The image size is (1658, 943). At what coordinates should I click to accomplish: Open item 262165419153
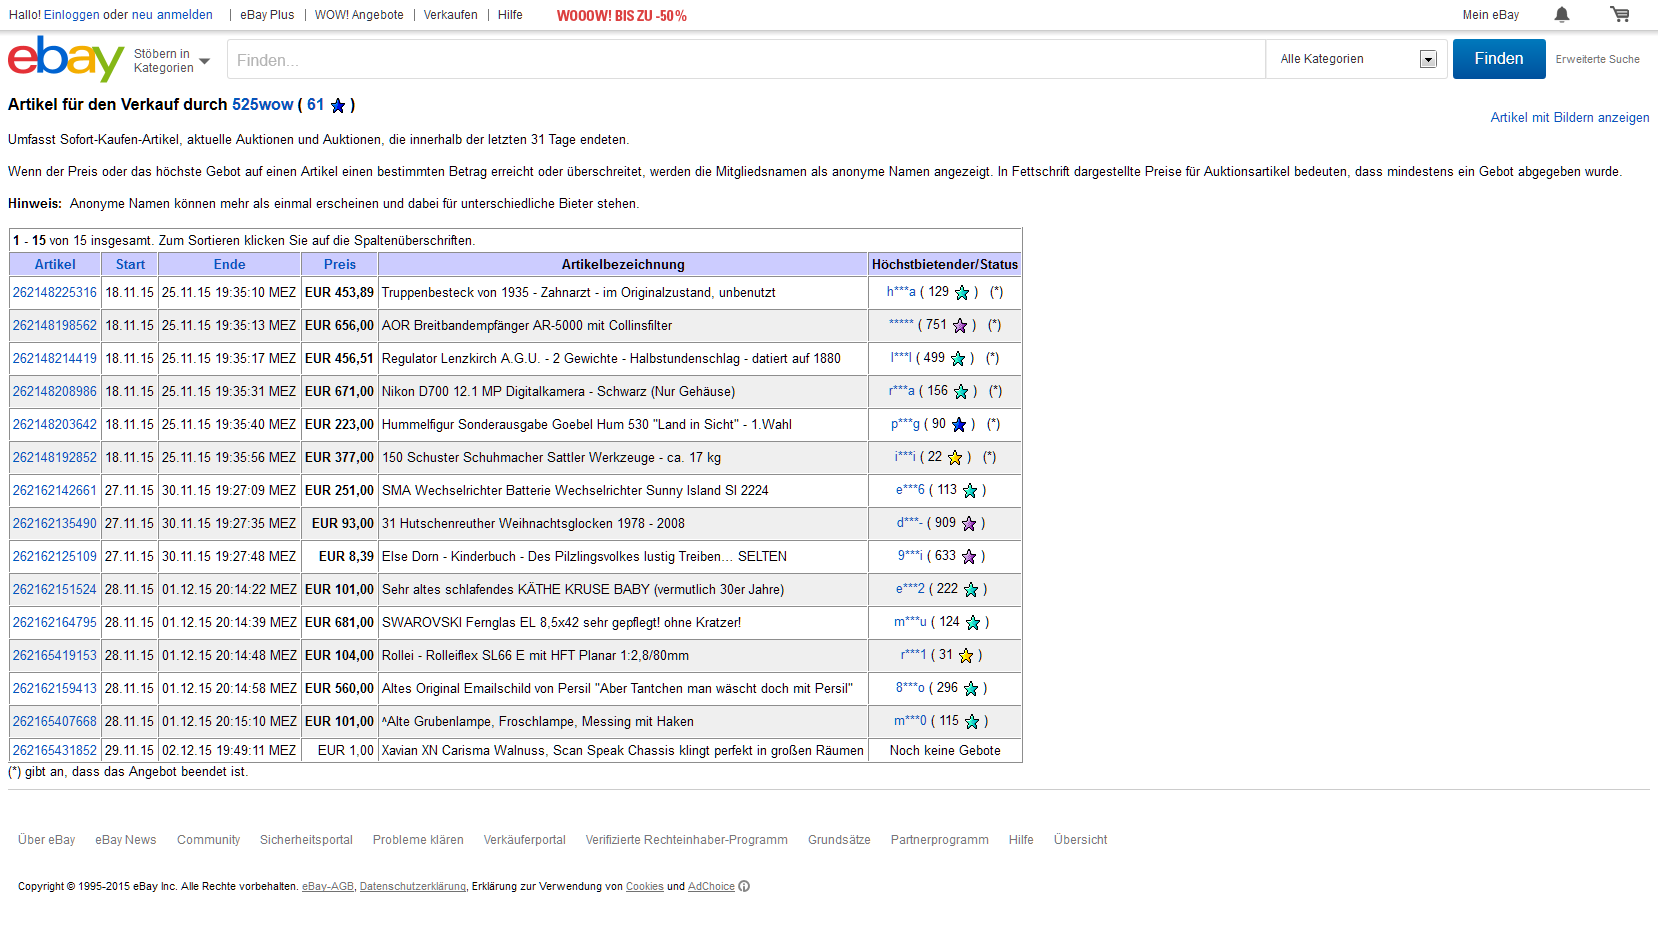click(55, 656)
